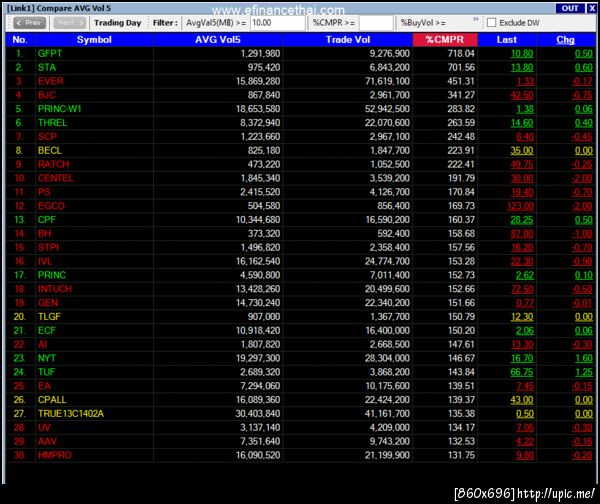Click PRINC-W1 AVG Vol5 value 18,653,580
This screenshot has width=600, height=504.
[x=258, y=109]
